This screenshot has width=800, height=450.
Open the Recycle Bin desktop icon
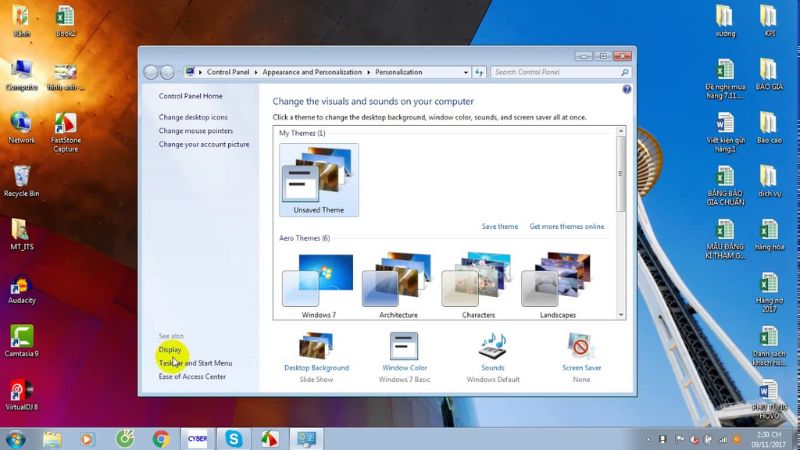tap(21, 181)
